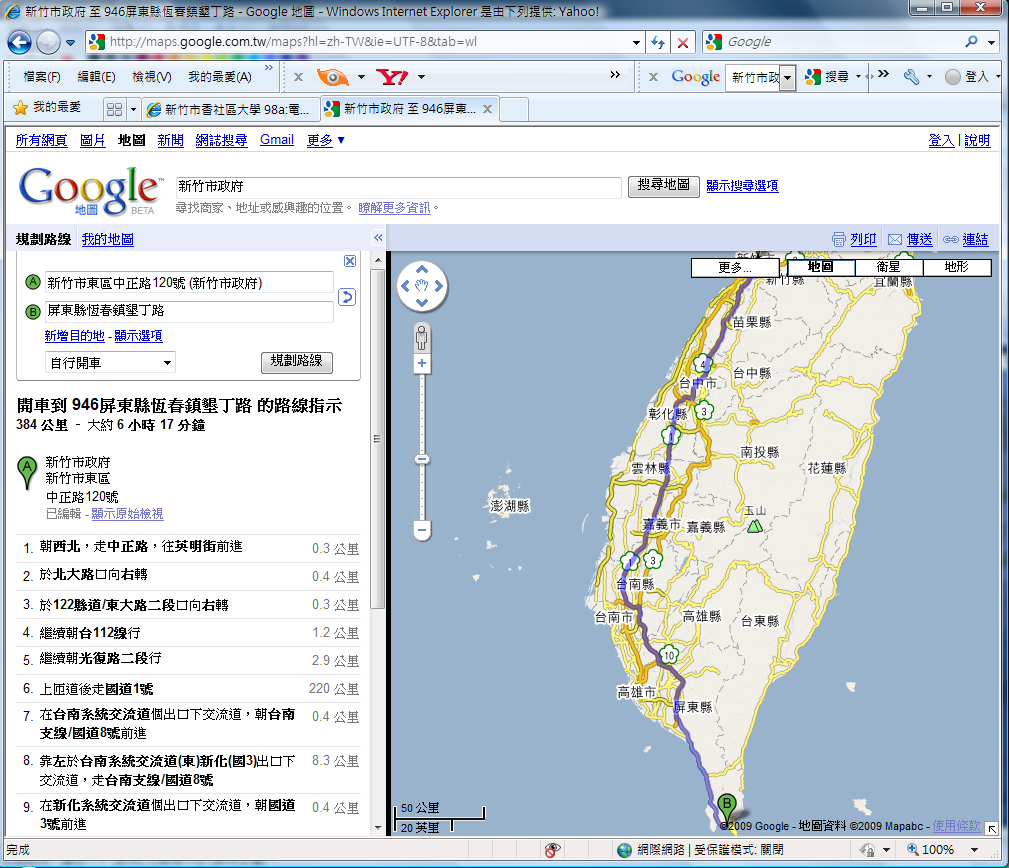This screenshot has width=1009, height=868.
Task: Open the Google Toolbar search box dropdown
Action: point(787,78)
